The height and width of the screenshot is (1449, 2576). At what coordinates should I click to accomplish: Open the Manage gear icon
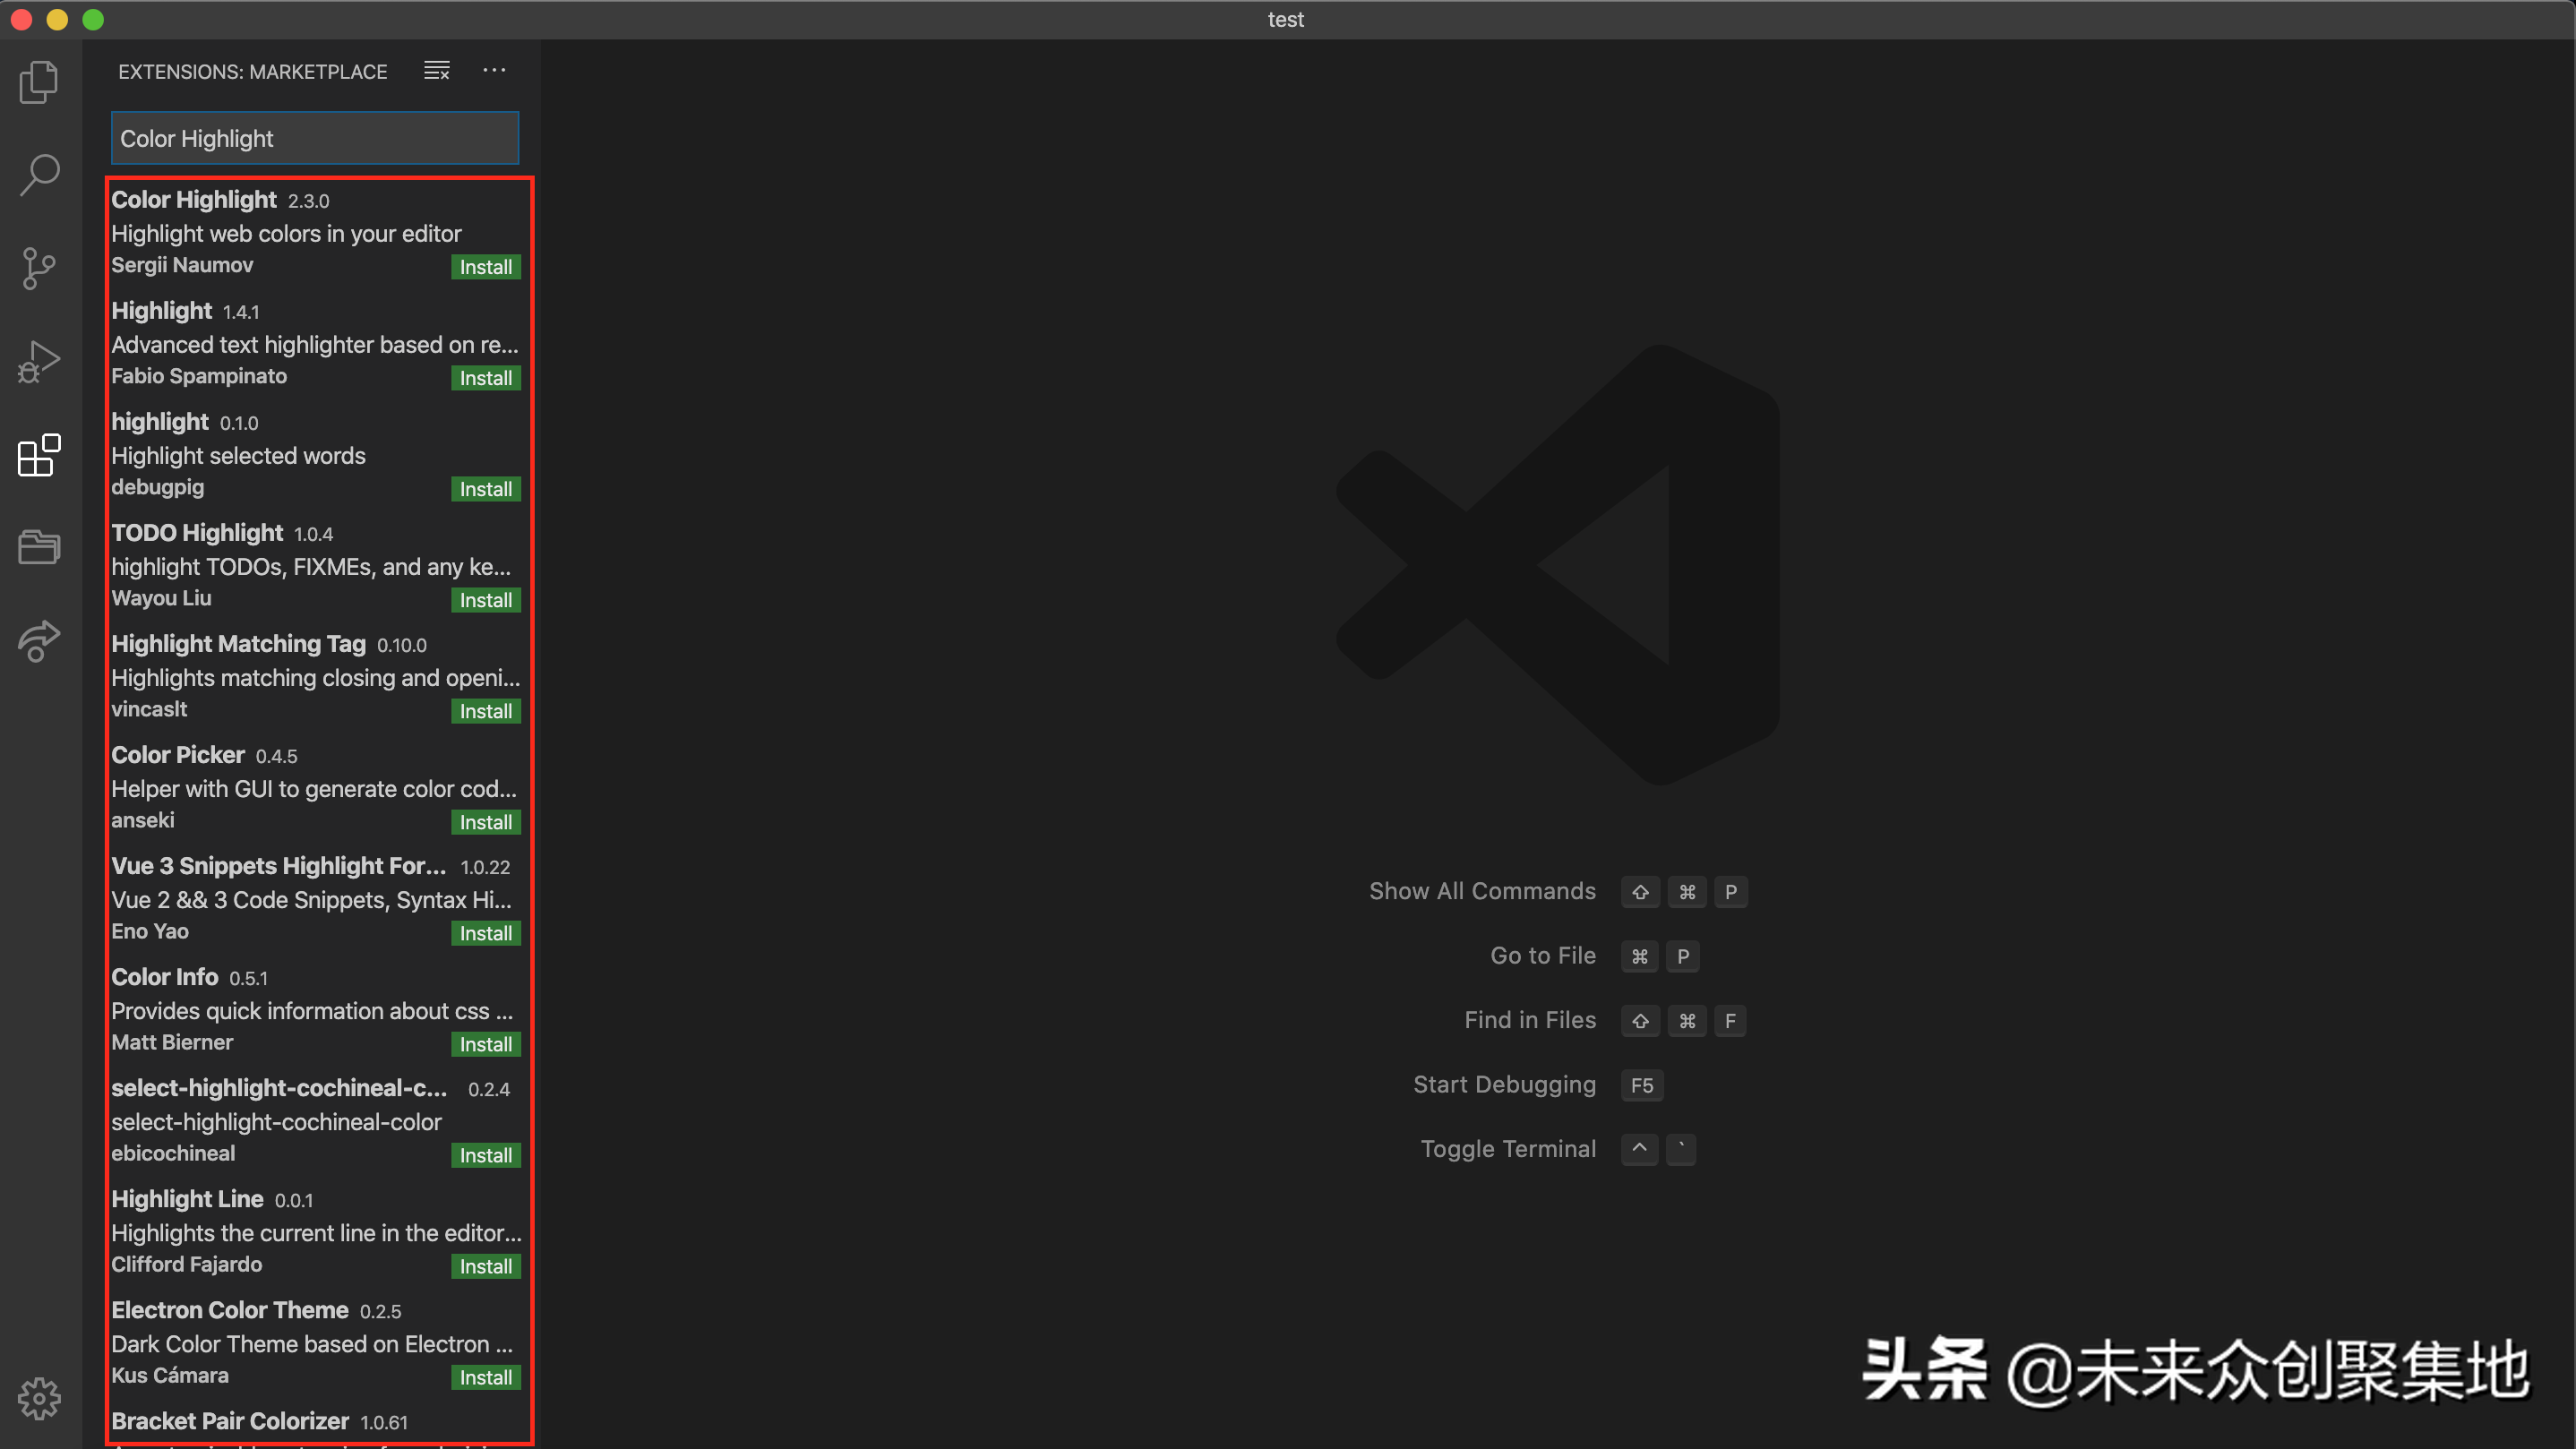(39, 1398)
